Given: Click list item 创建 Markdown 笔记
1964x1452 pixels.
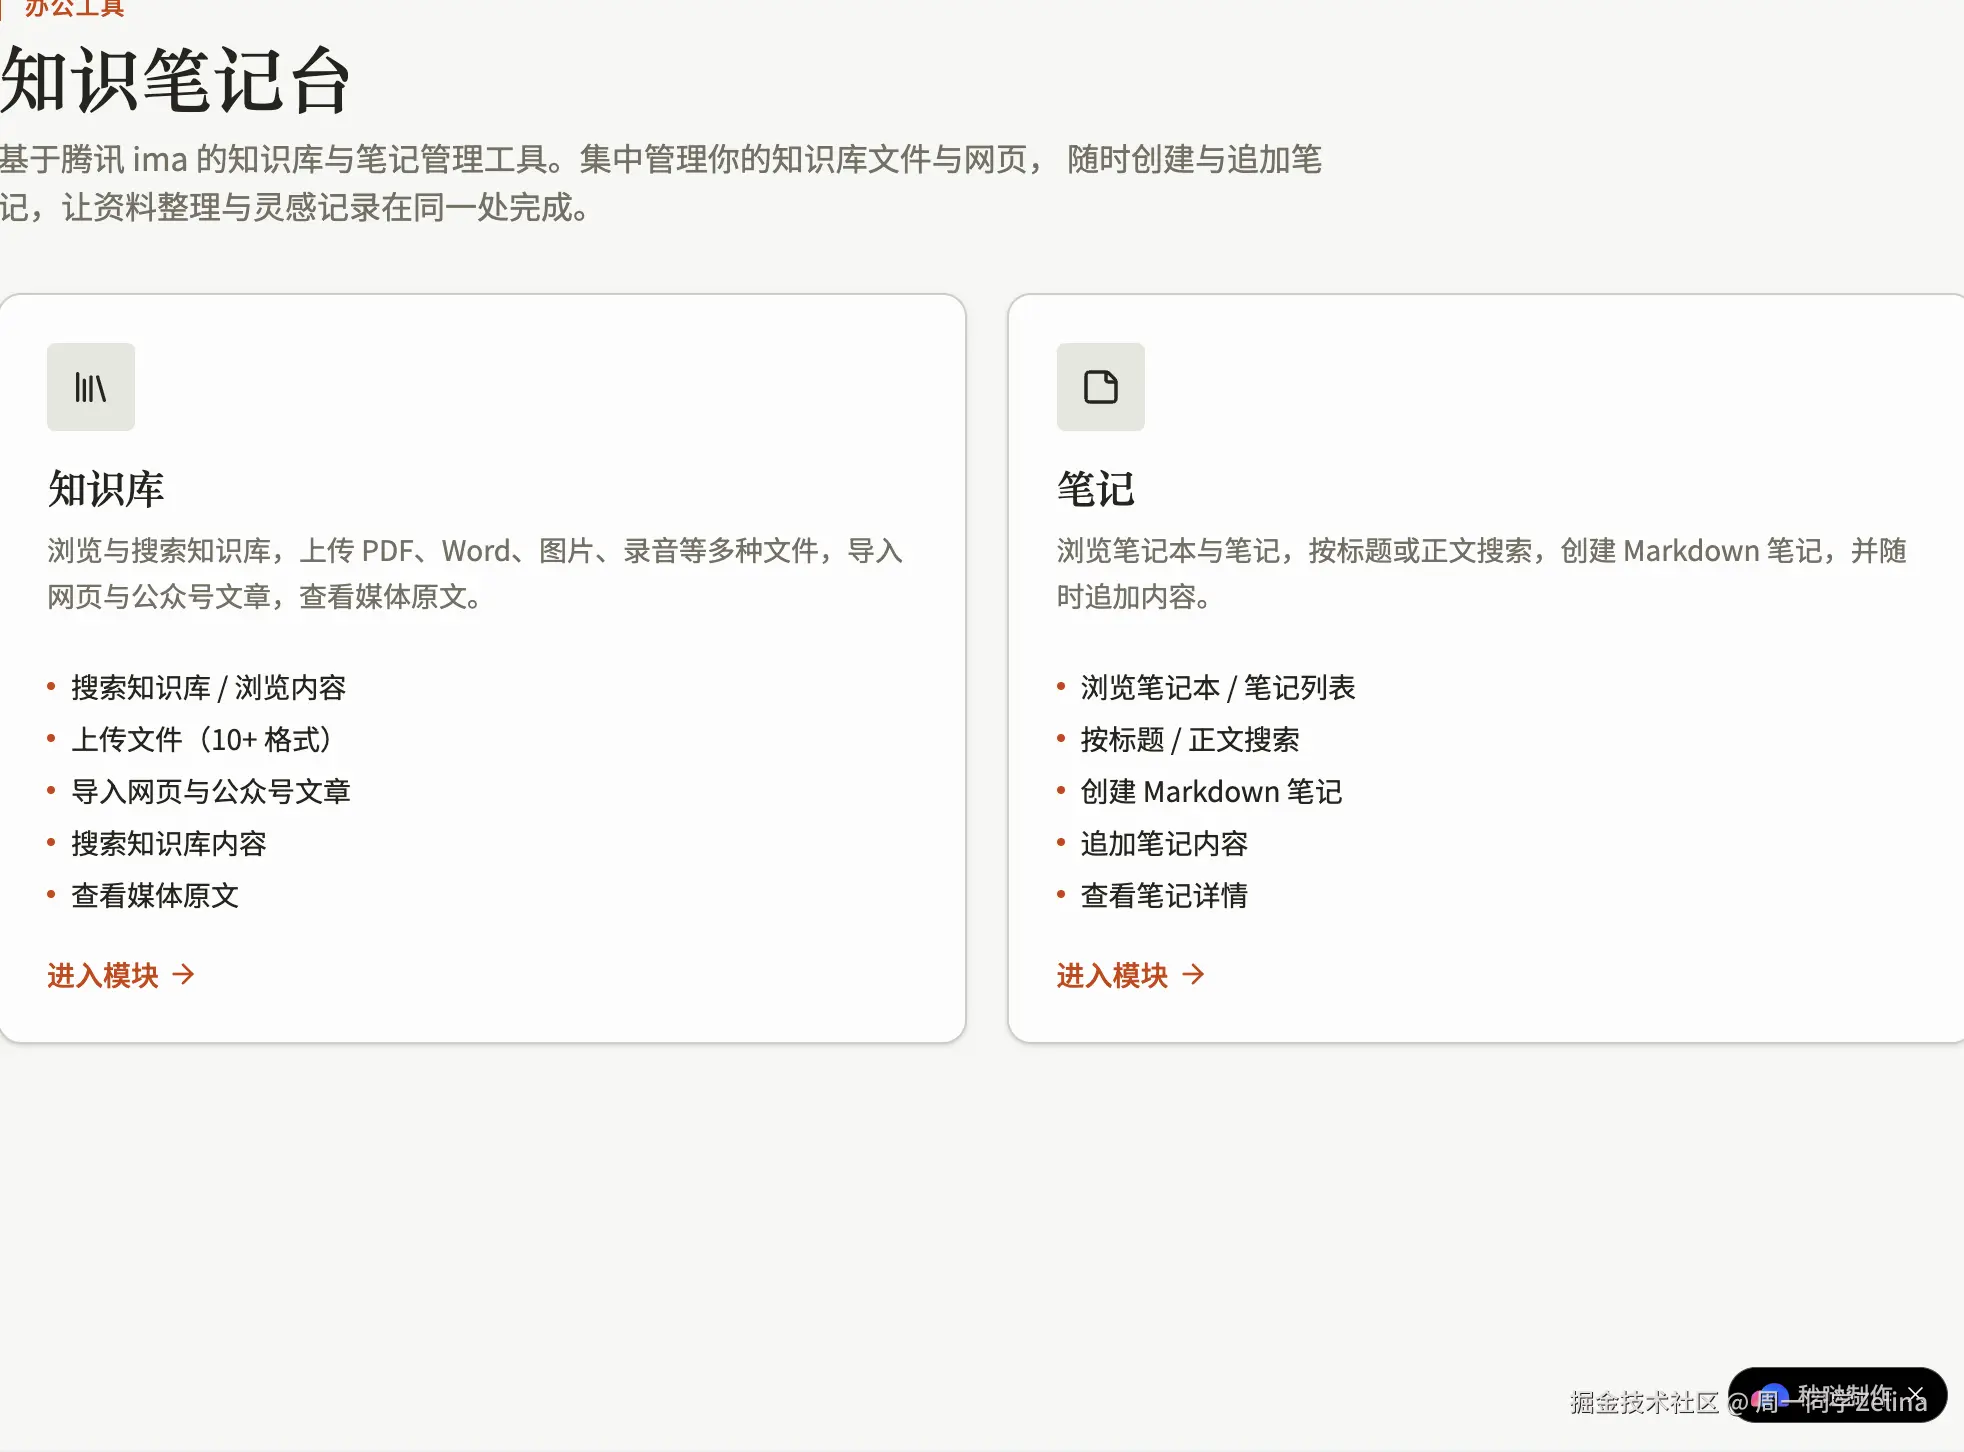Looking at the screenshot, I should [x=1212, y=792].
